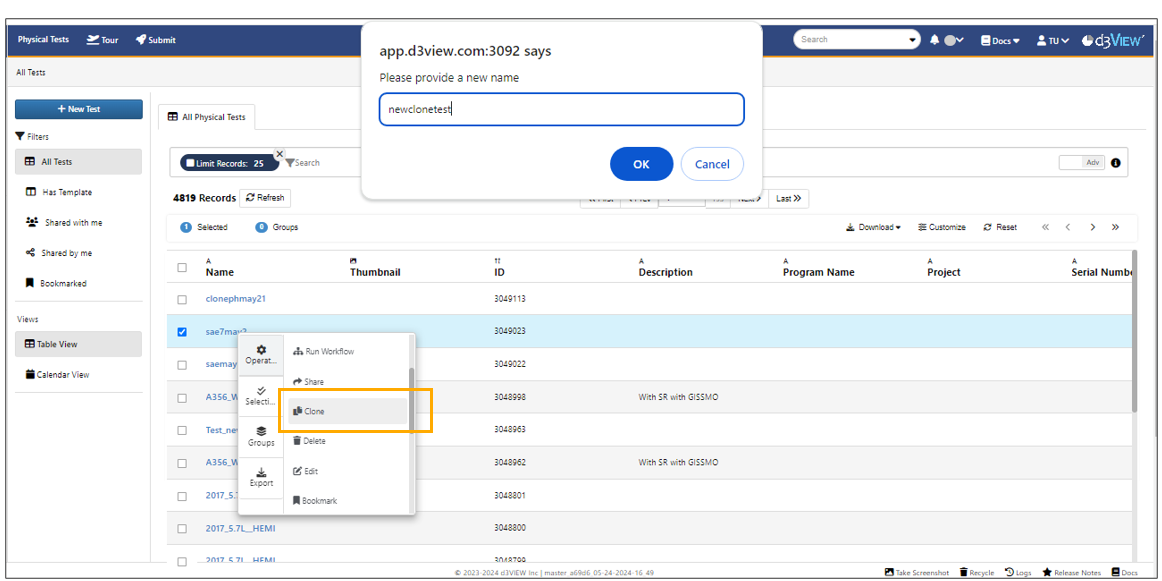Filter by Has Template

click(x=79, y=192)
